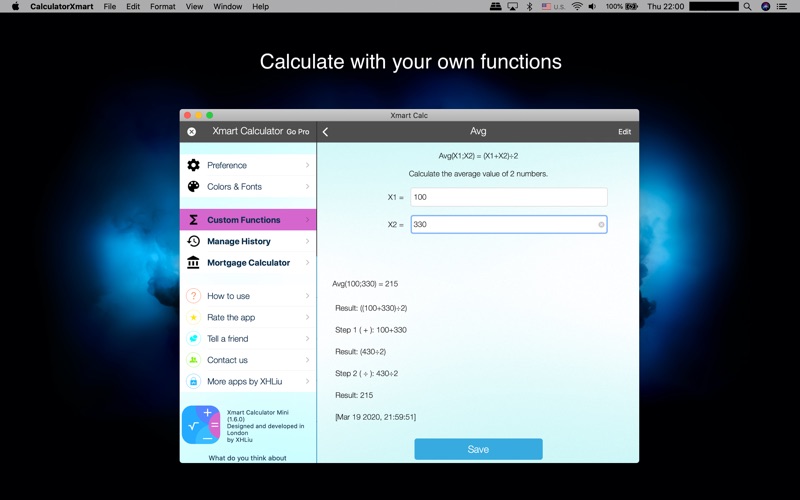Open the View menu
The height and width of the screenshot is (500, 800).
(194, 7)
